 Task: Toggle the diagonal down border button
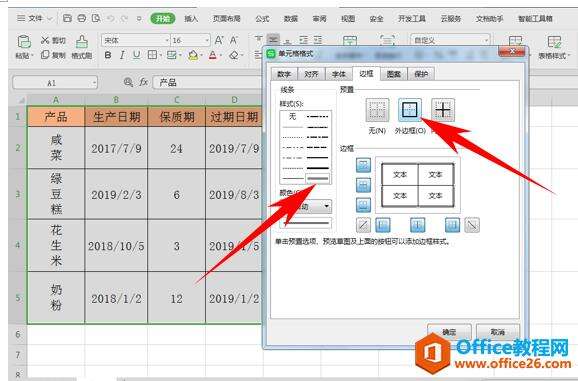[472, 225]
